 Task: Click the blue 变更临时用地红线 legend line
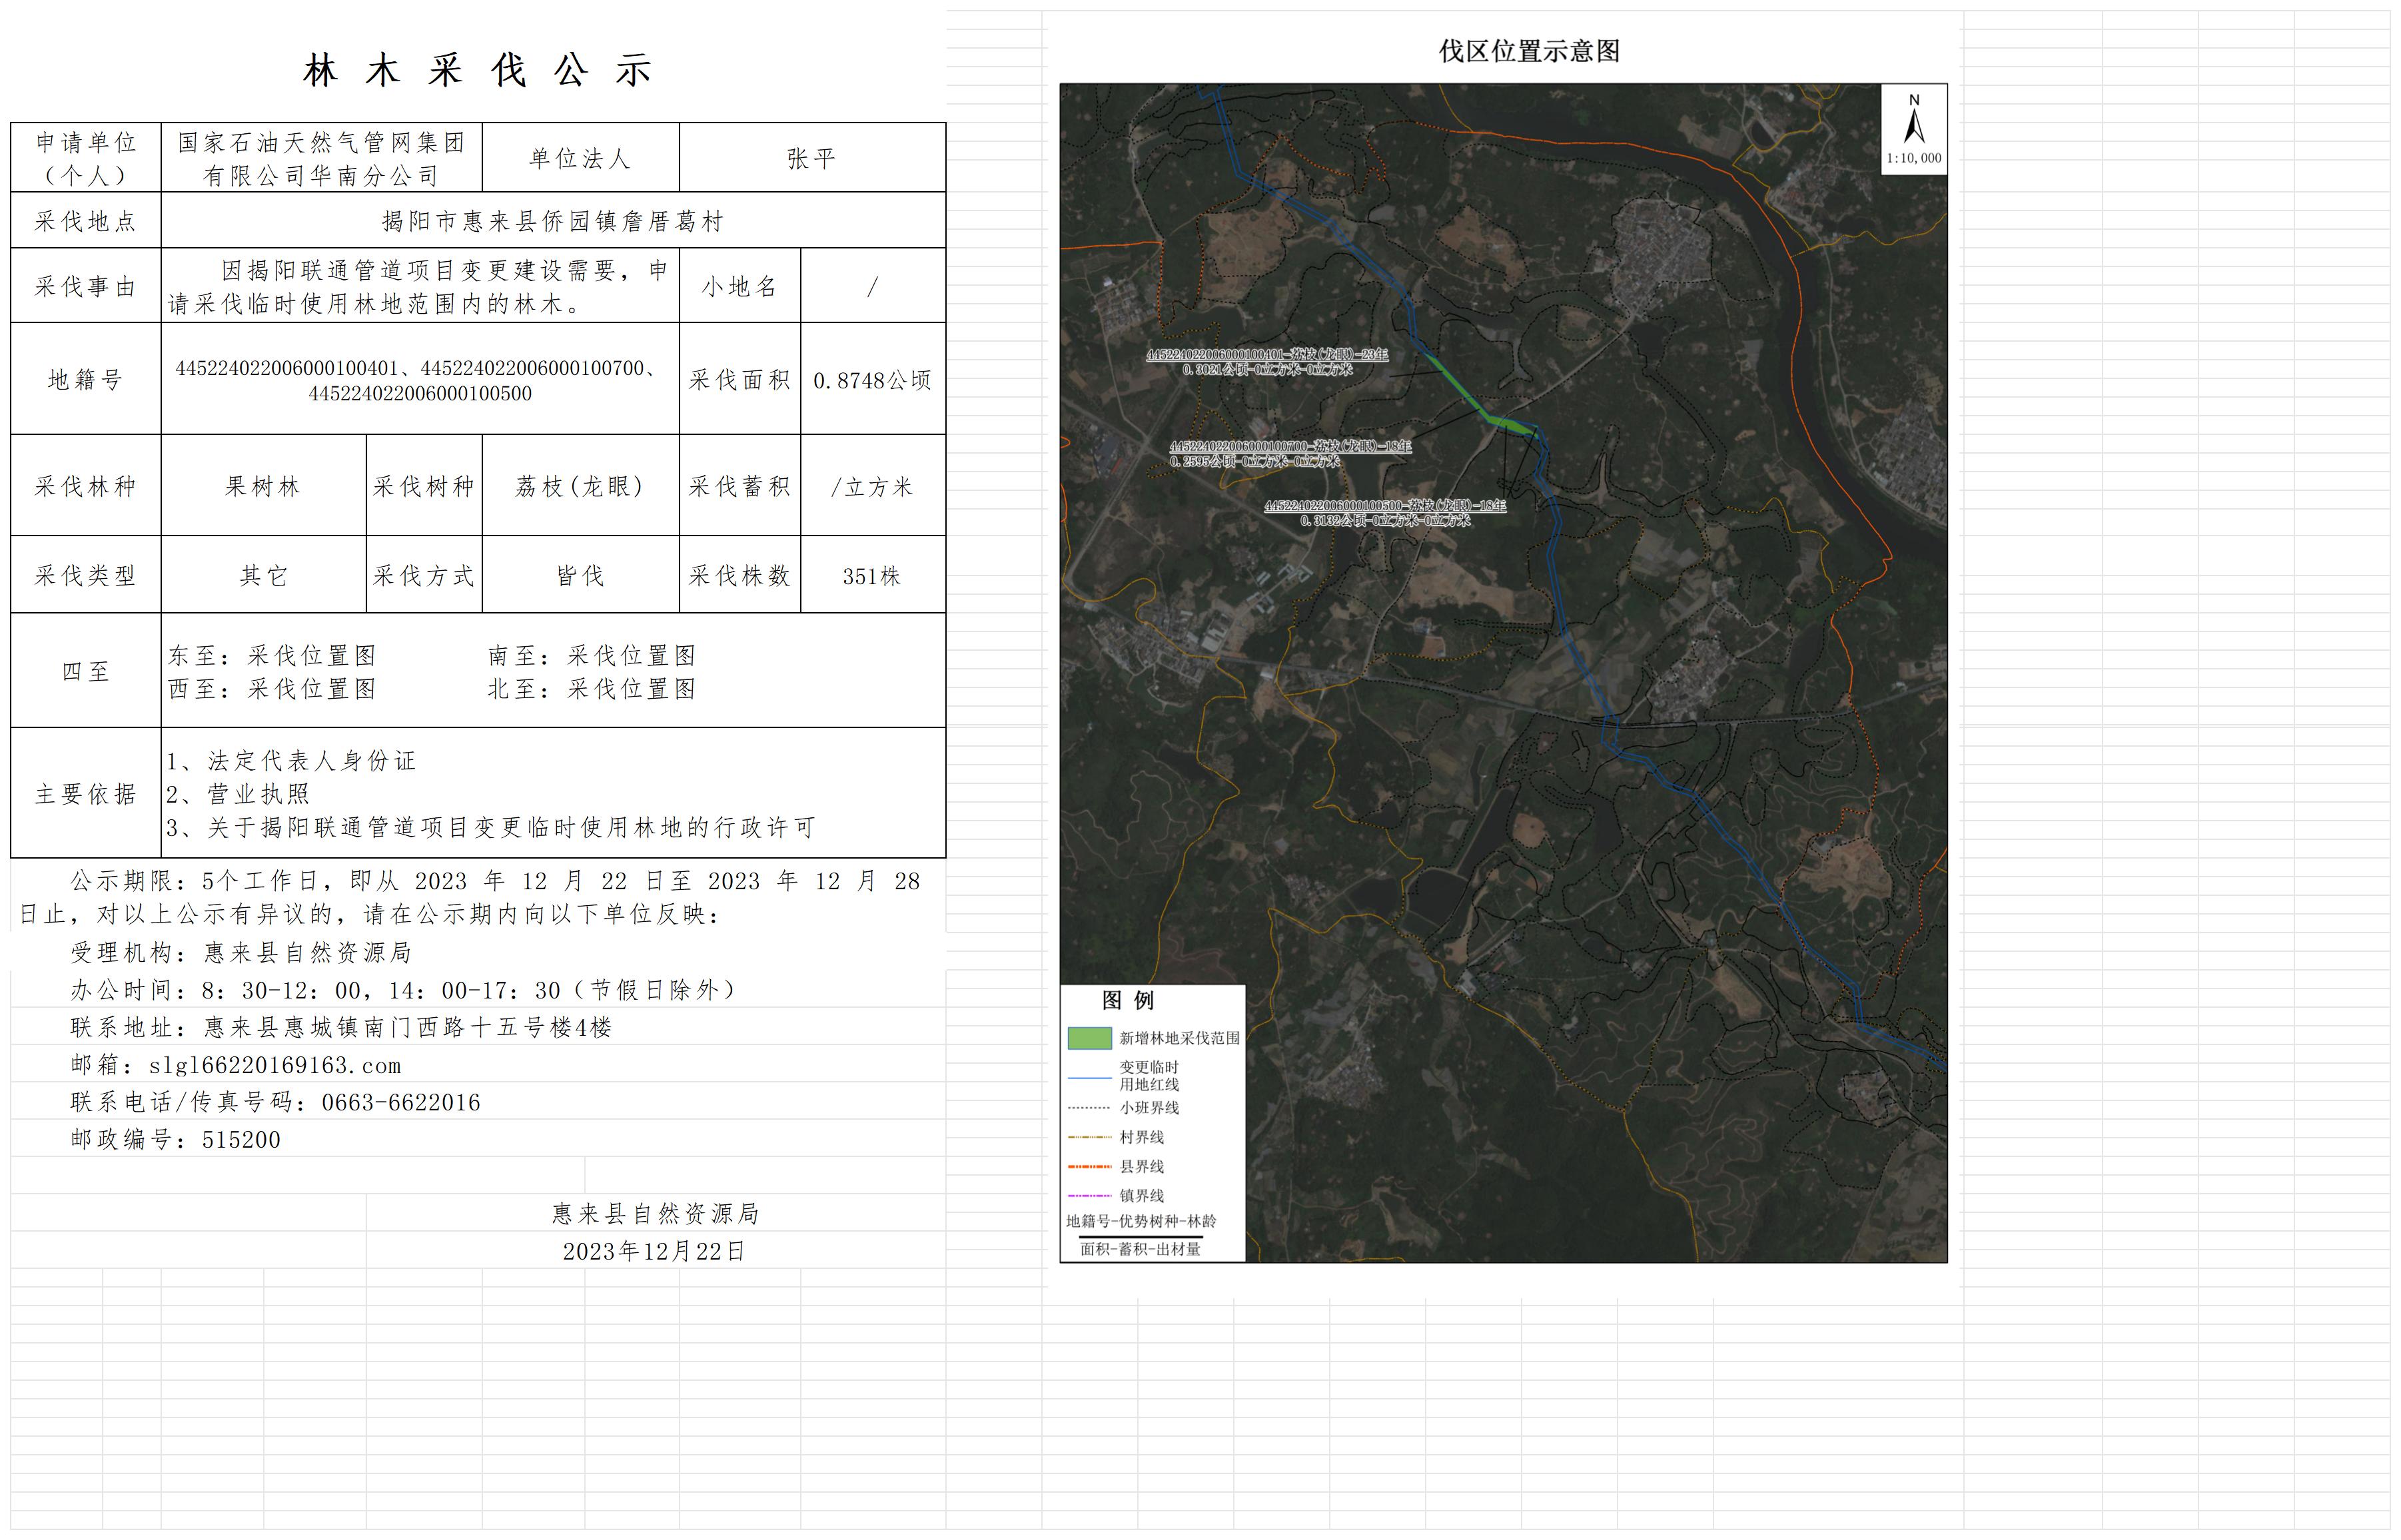(1089, 1077)
